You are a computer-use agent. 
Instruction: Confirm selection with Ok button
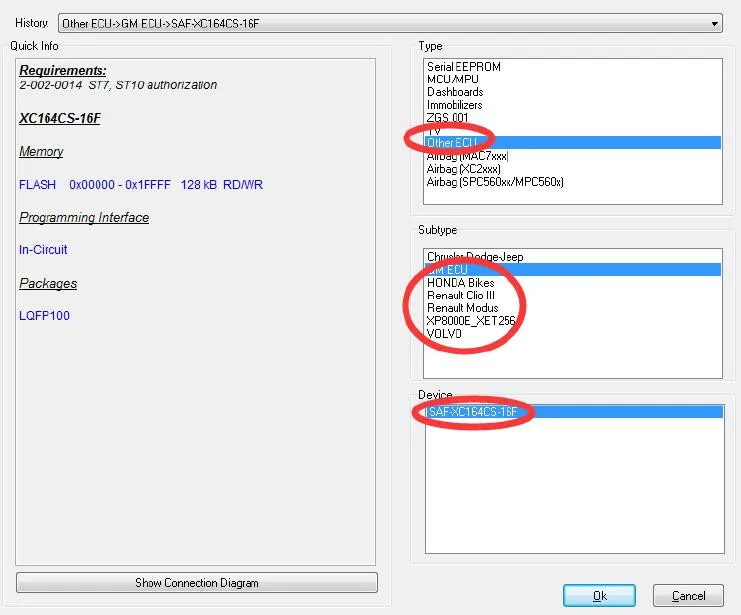pyautogui.click(x=599, y=596)
